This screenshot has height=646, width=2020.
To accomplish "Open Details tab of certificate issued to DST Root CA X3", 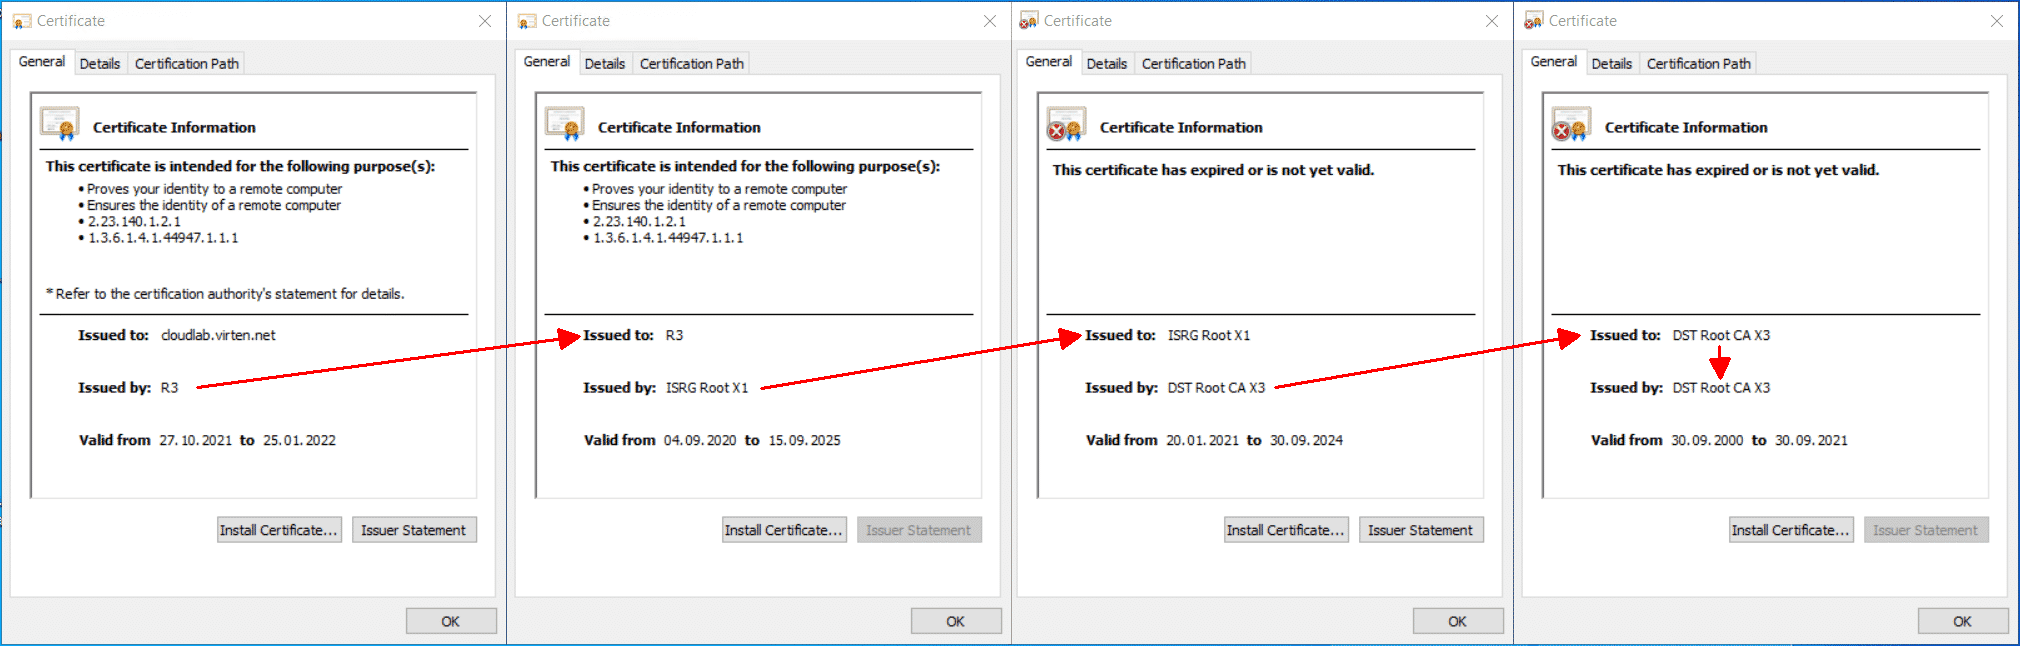I will [x=1612, y=64].
